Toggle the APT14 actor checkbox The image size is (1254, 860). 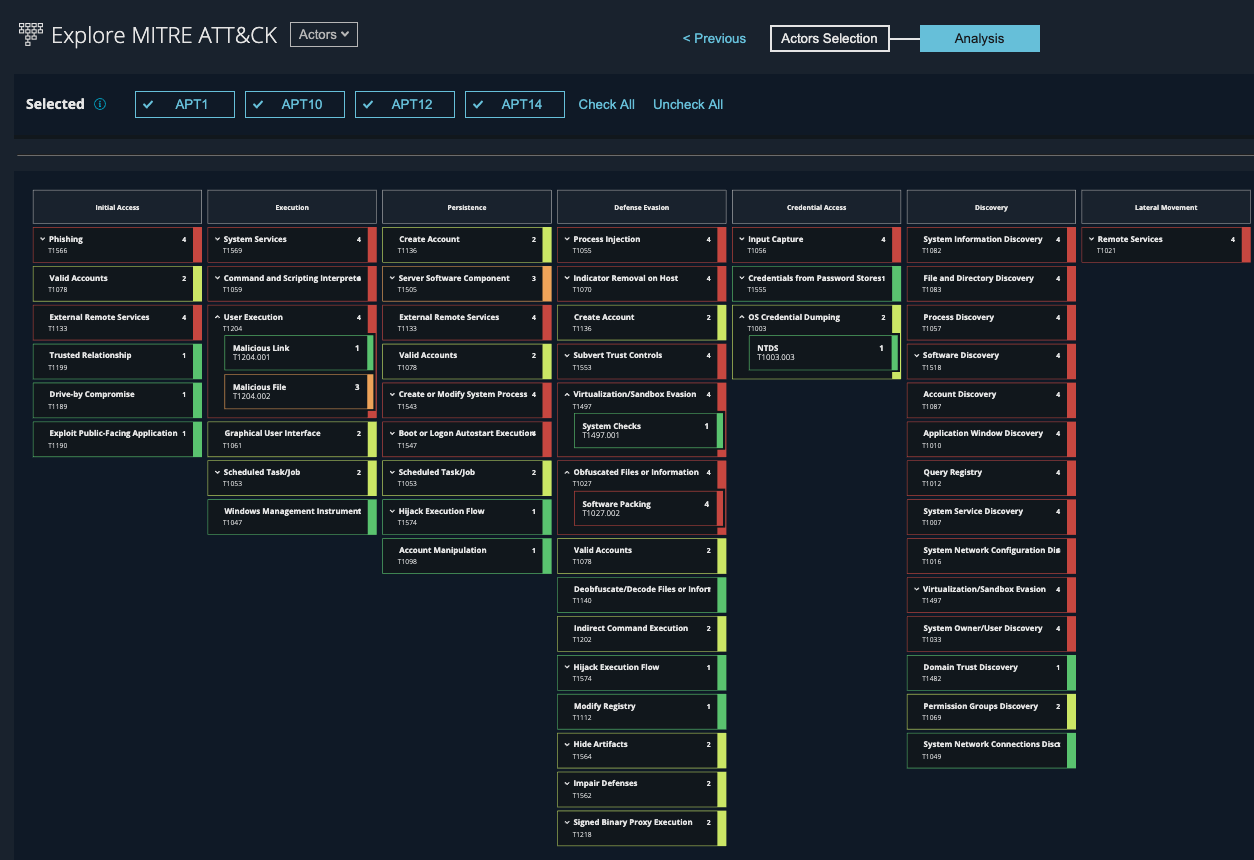pos(515,104)
